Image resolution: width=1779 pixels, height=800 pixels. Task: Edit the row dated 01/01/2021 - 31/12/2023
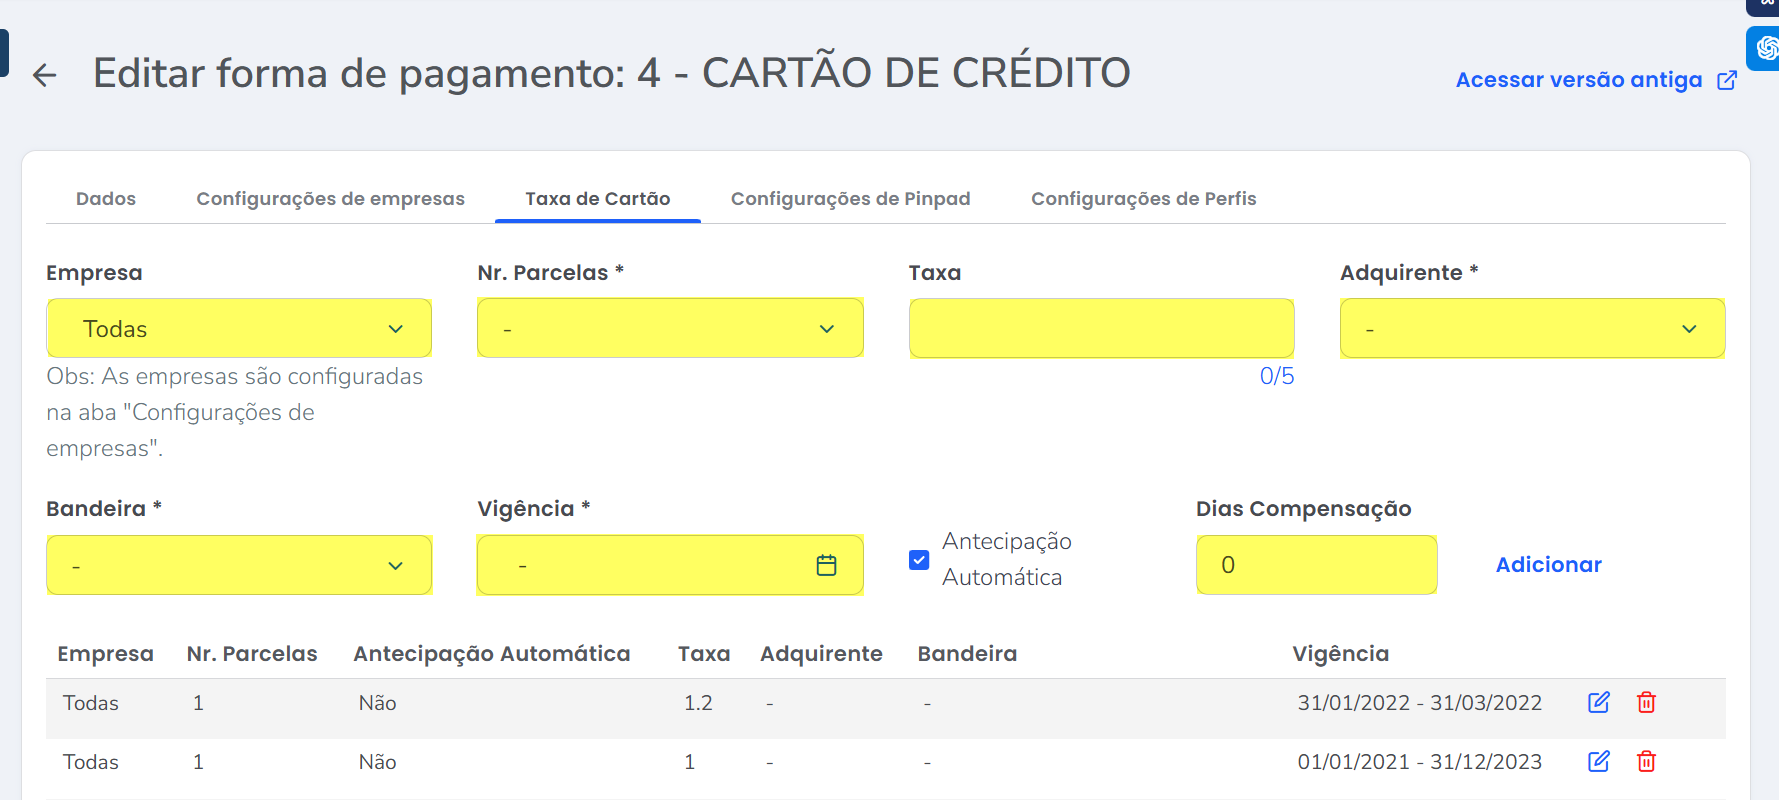[x=1599, y=762]
